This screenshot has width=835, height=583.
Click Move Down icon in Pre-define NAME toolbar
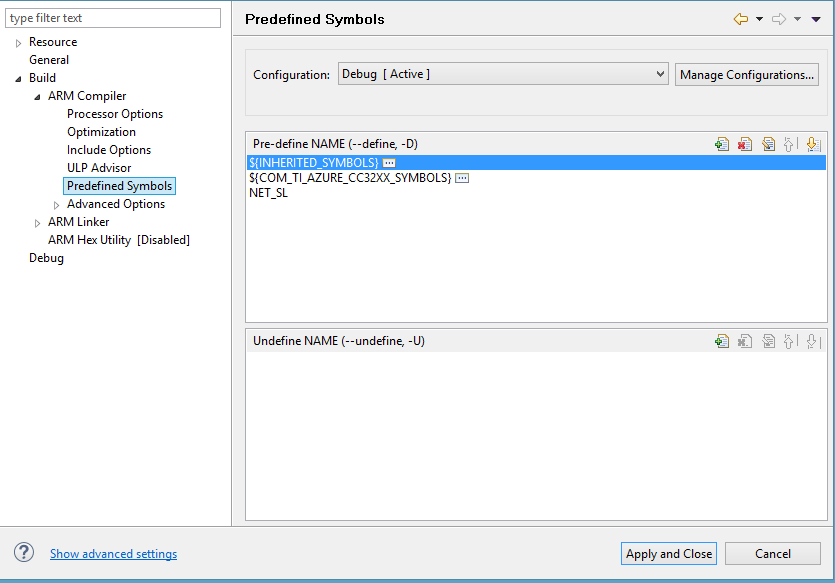(x=812, y=144)
